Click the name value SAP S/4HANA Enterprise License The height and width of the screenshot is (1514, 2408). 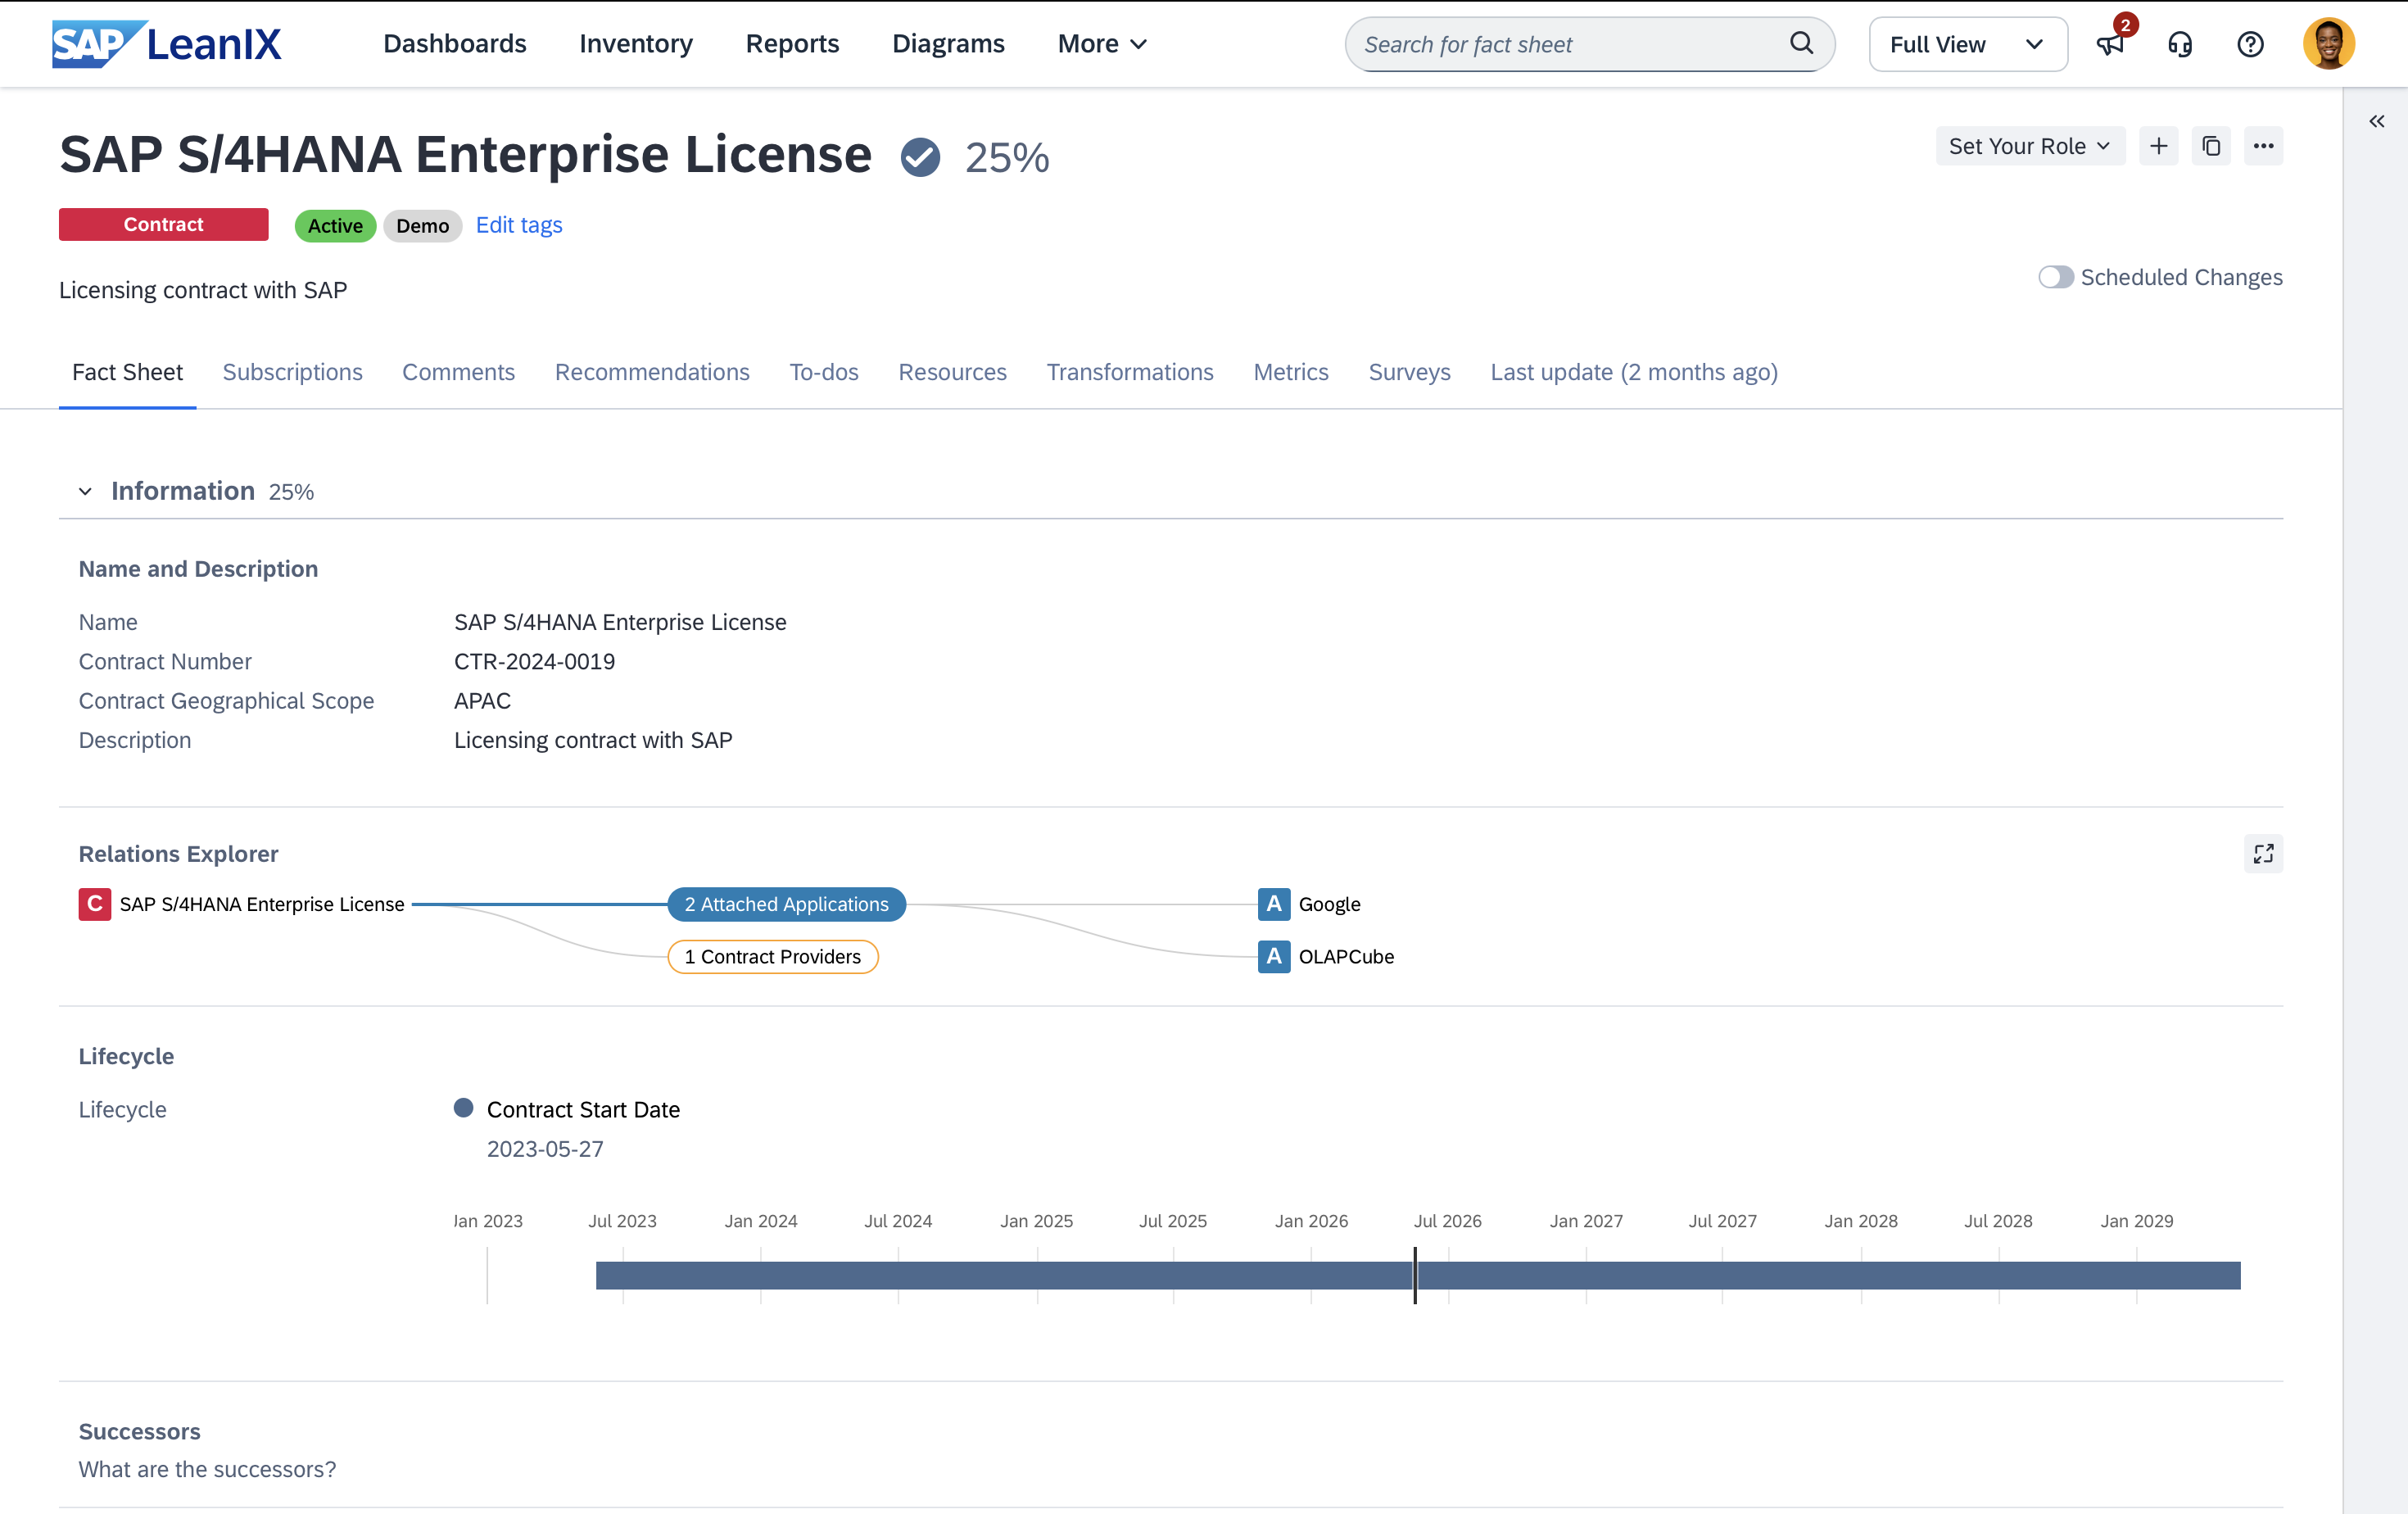620,622
